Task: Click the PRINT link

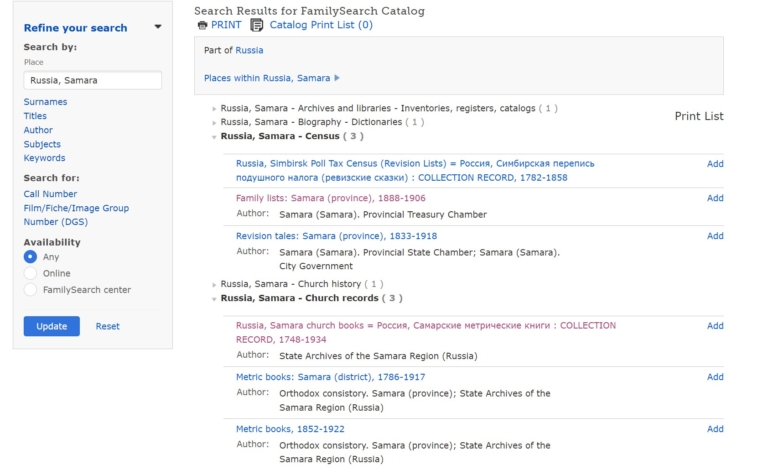Action: tap(226, 25)
